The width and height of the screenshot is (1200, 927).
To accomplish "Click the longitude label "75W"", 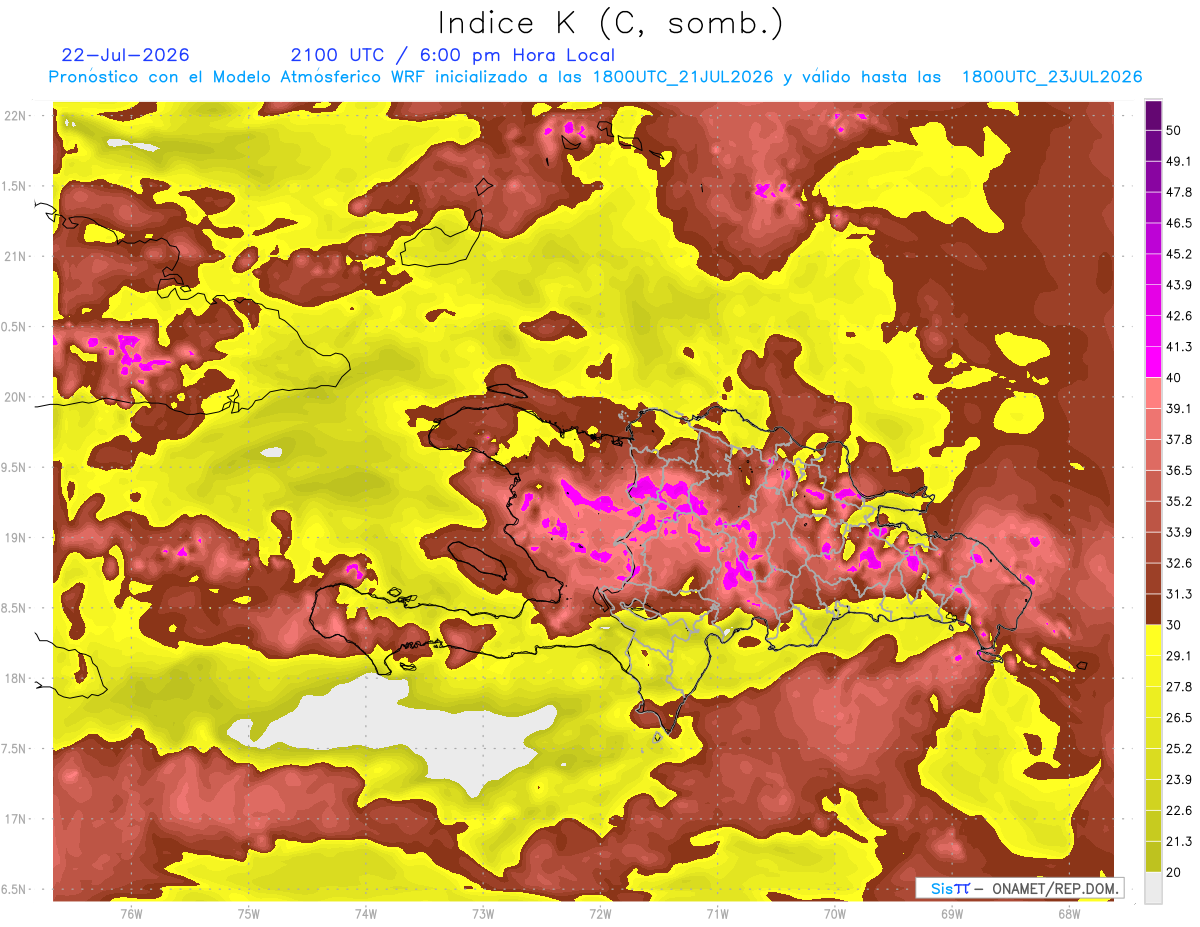I will (x=249, y=912).
